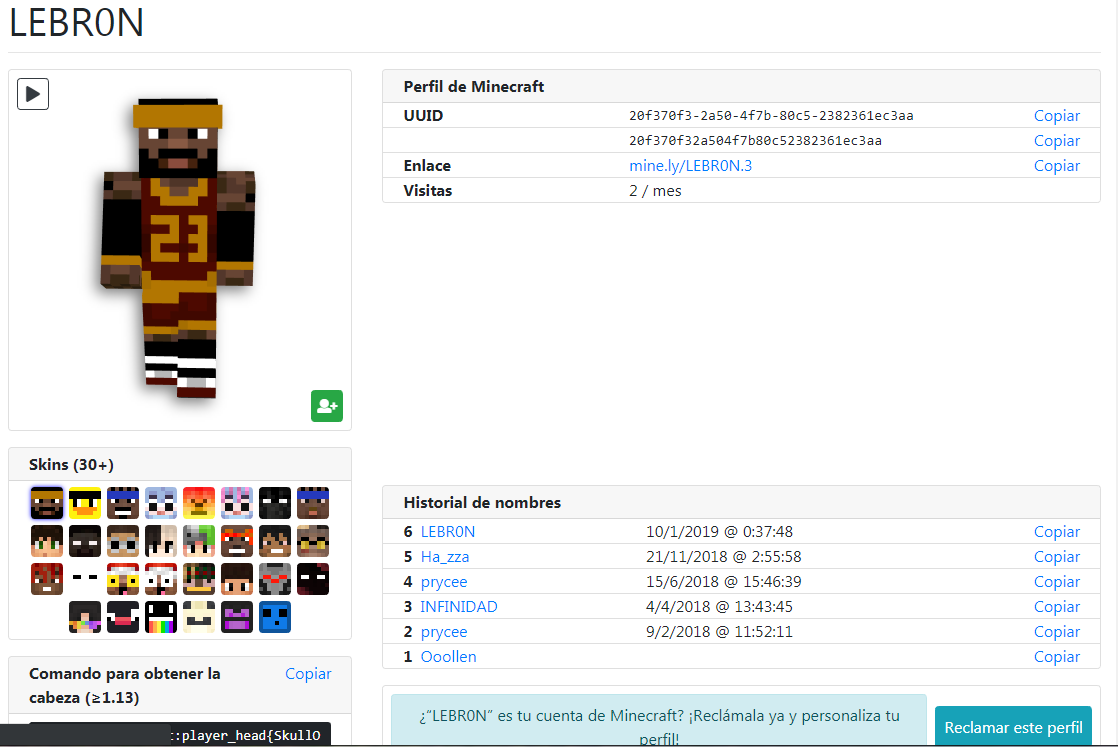Copy the undashed UUID with Copiar
Image resolution: width=1118 pixels, height=747 pixels.
pyautogui.click(x=1057, y=140)
